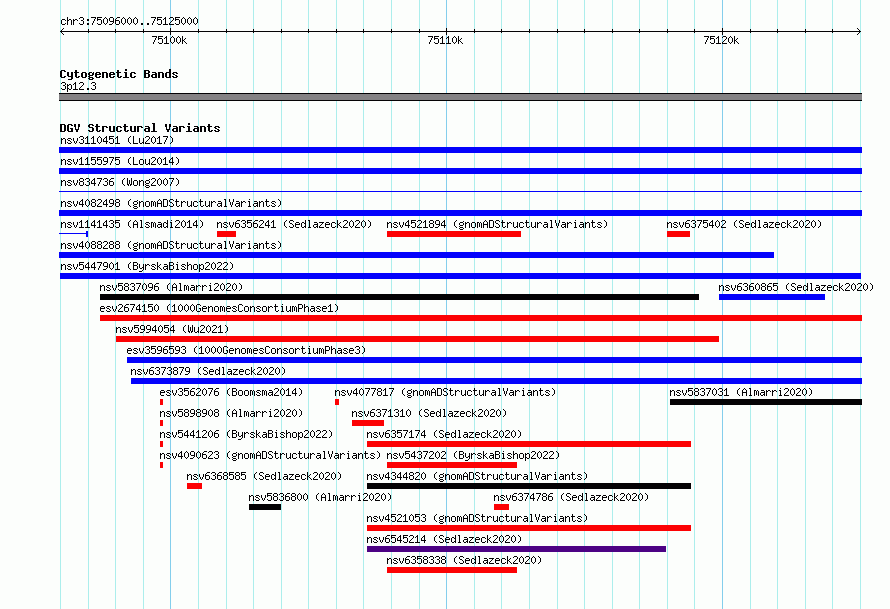Click esv3562076 (Boomsma2014) label
Image resolution: width=890 pixels, height=609 pixels.
click(231, 392)
